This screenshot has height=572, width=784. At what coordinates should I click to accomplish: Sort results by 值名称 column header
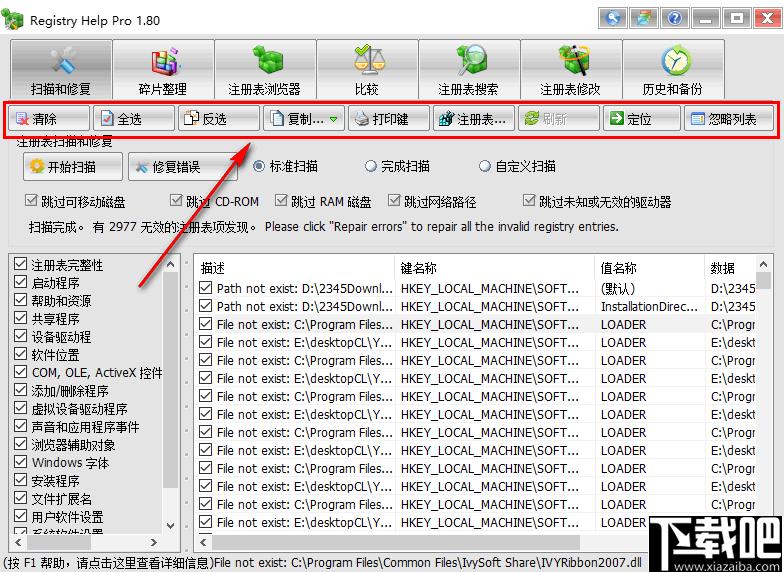(x=650, y=268)
